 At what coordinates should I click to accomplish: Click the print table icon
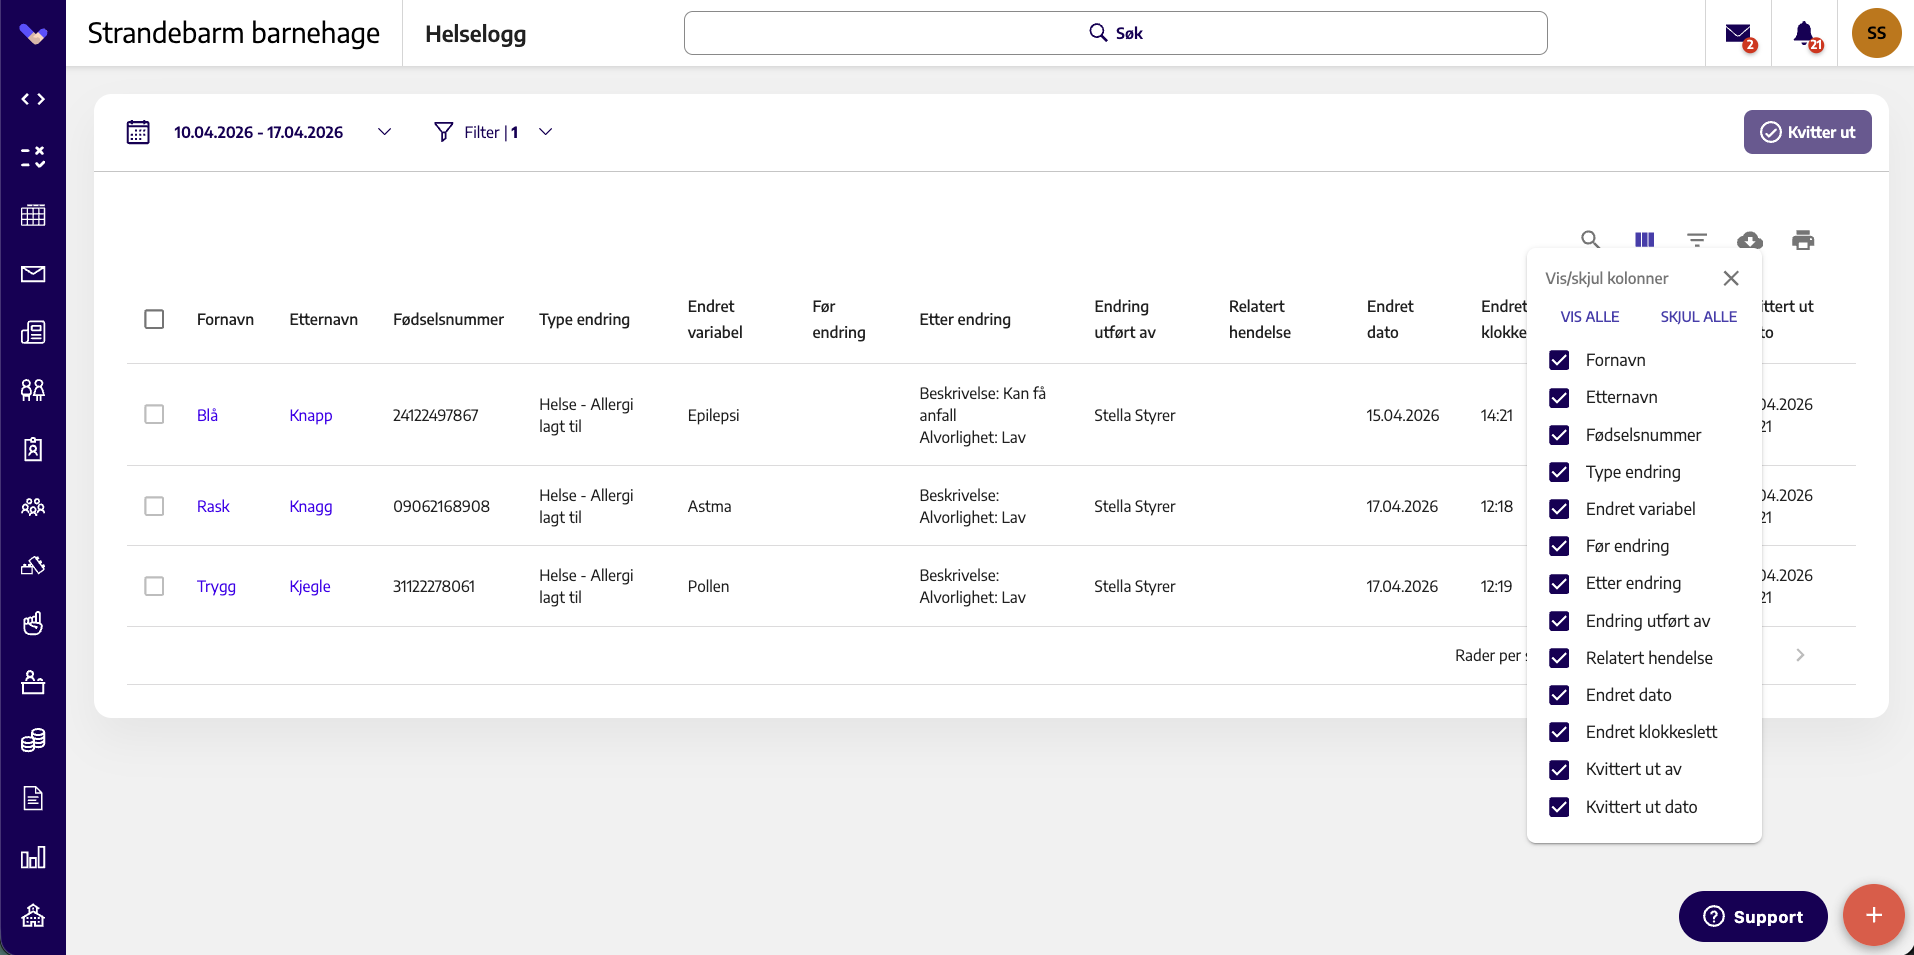pyautogui.click(x=1803, y=239)
